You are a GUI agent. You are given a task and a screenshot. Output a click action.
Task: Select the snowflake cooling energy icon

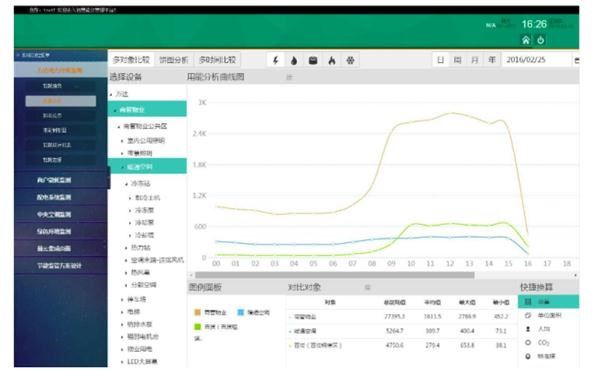350,60
